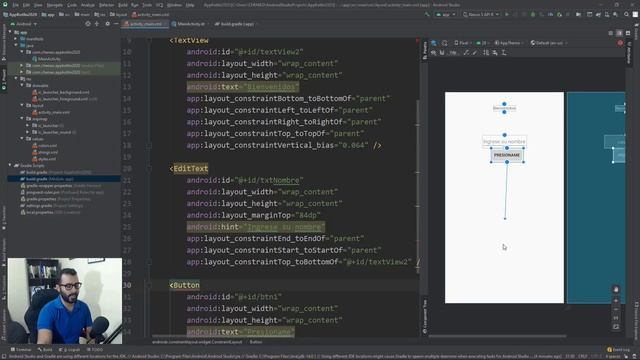Screen dimensions: 640x360
Task: Click the design surface select icon
Action: tap(434, 43)
